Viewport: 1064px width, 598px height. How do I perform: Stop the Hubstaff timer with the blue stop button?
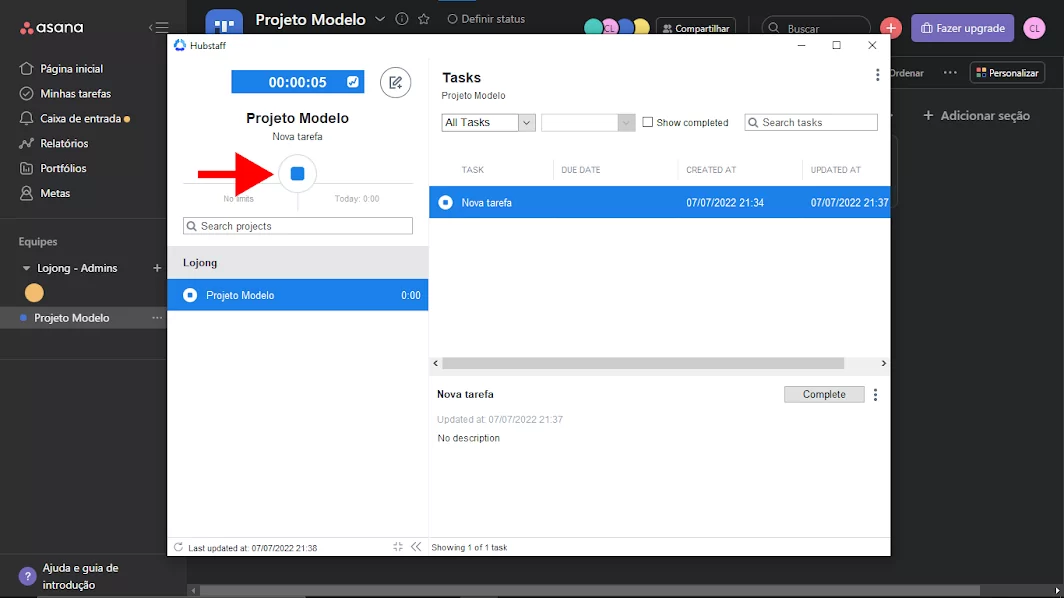point(297,174)
